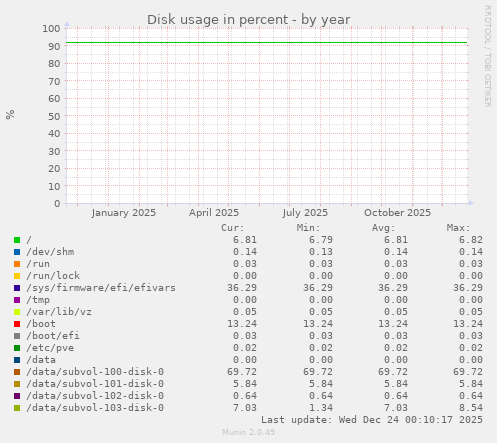Click the 'July 2025' axis label
Viewport: 497px width, 443px height.
[x=305, y=213]
